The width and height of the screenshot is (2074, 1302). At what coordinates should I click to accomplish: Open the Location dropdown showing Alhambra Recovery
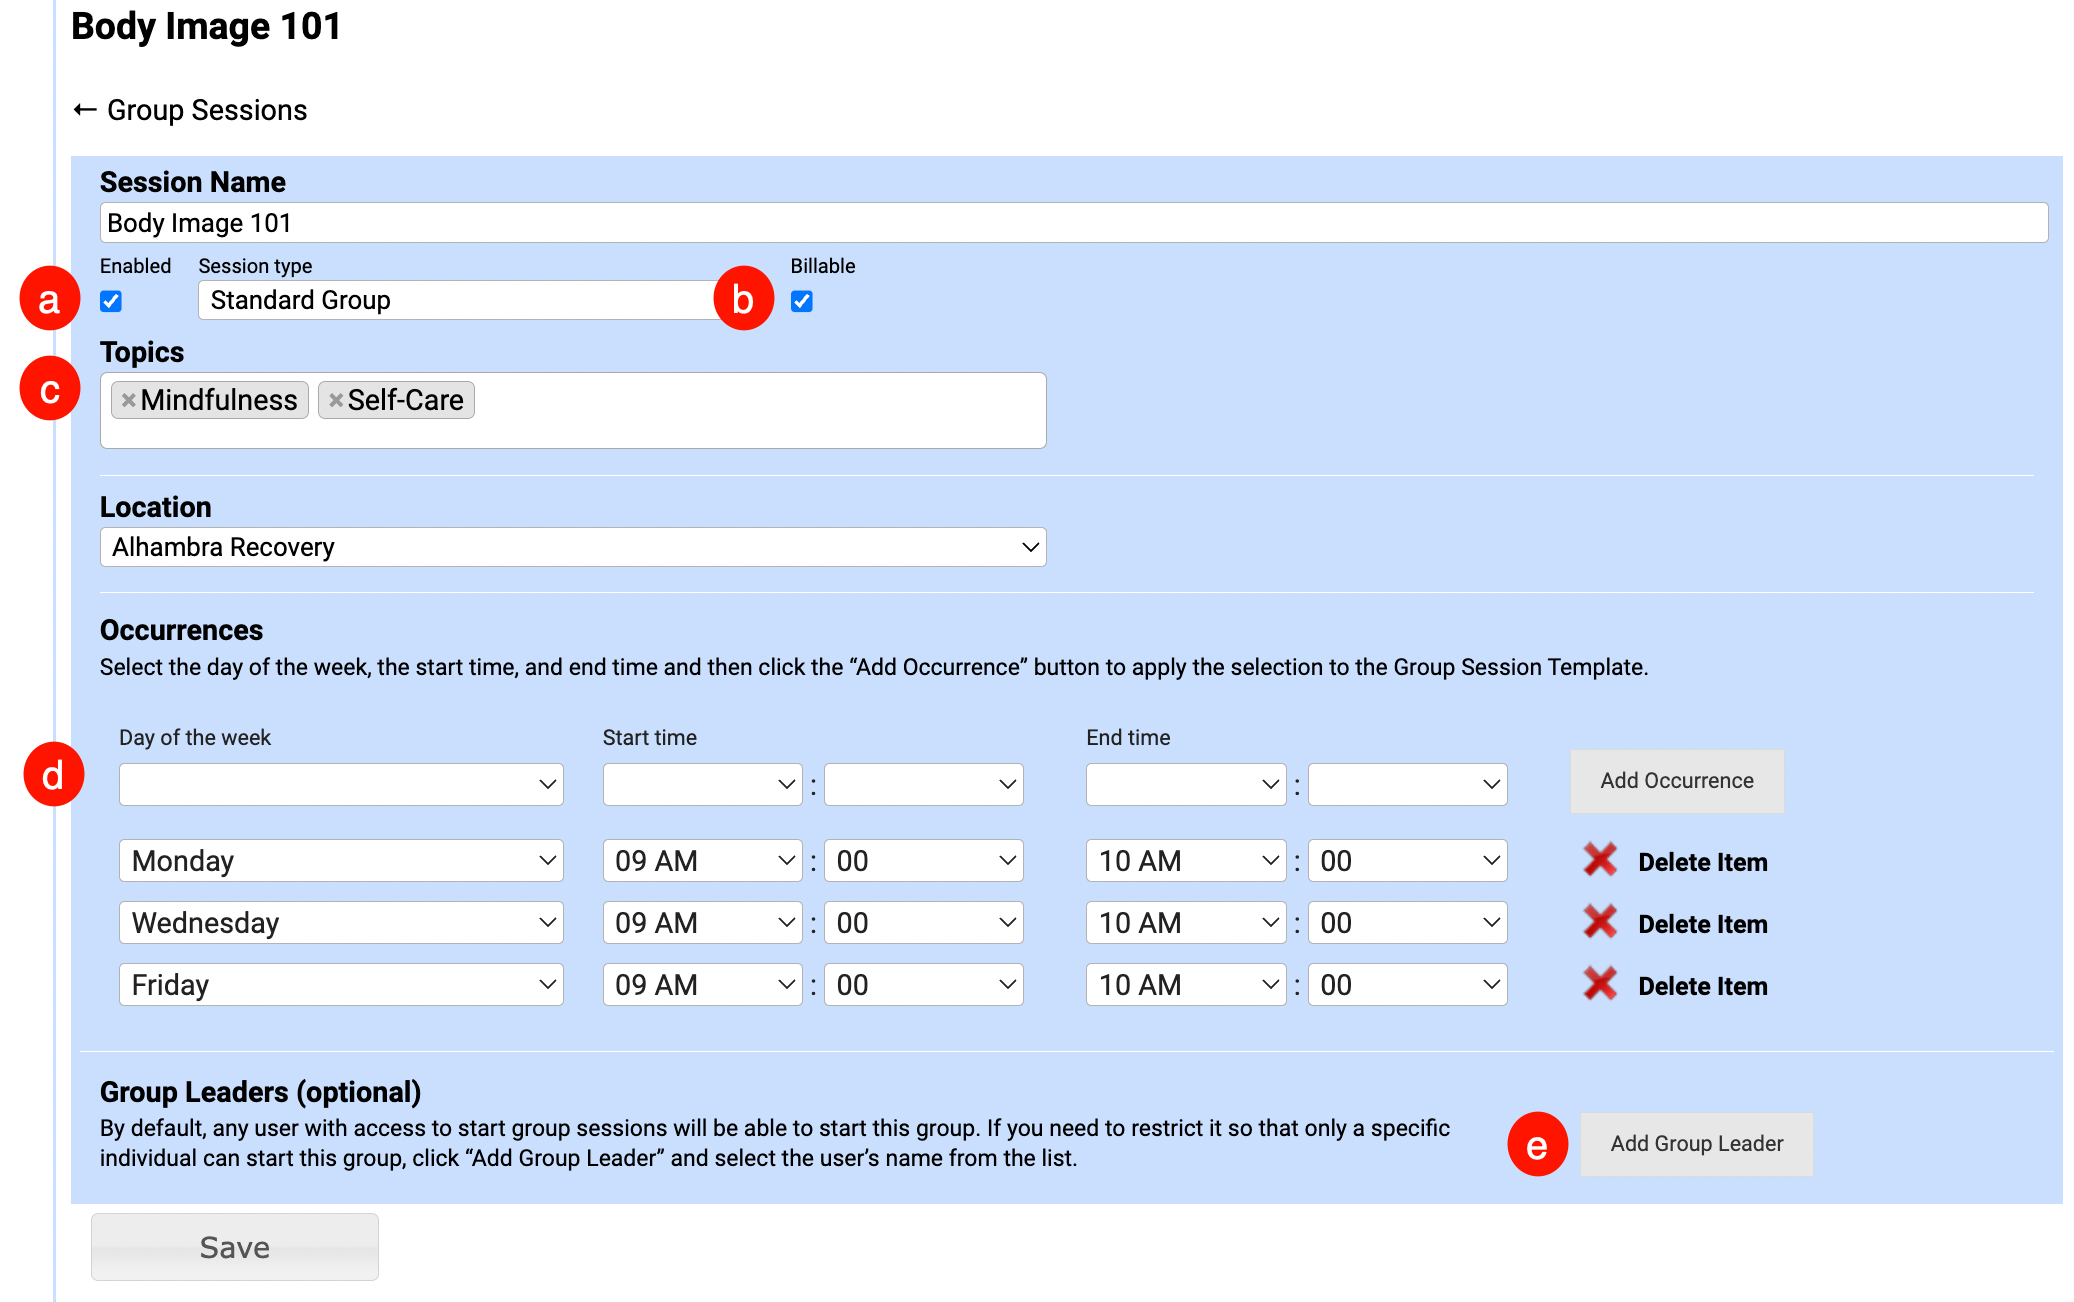[x=572, y=547]
